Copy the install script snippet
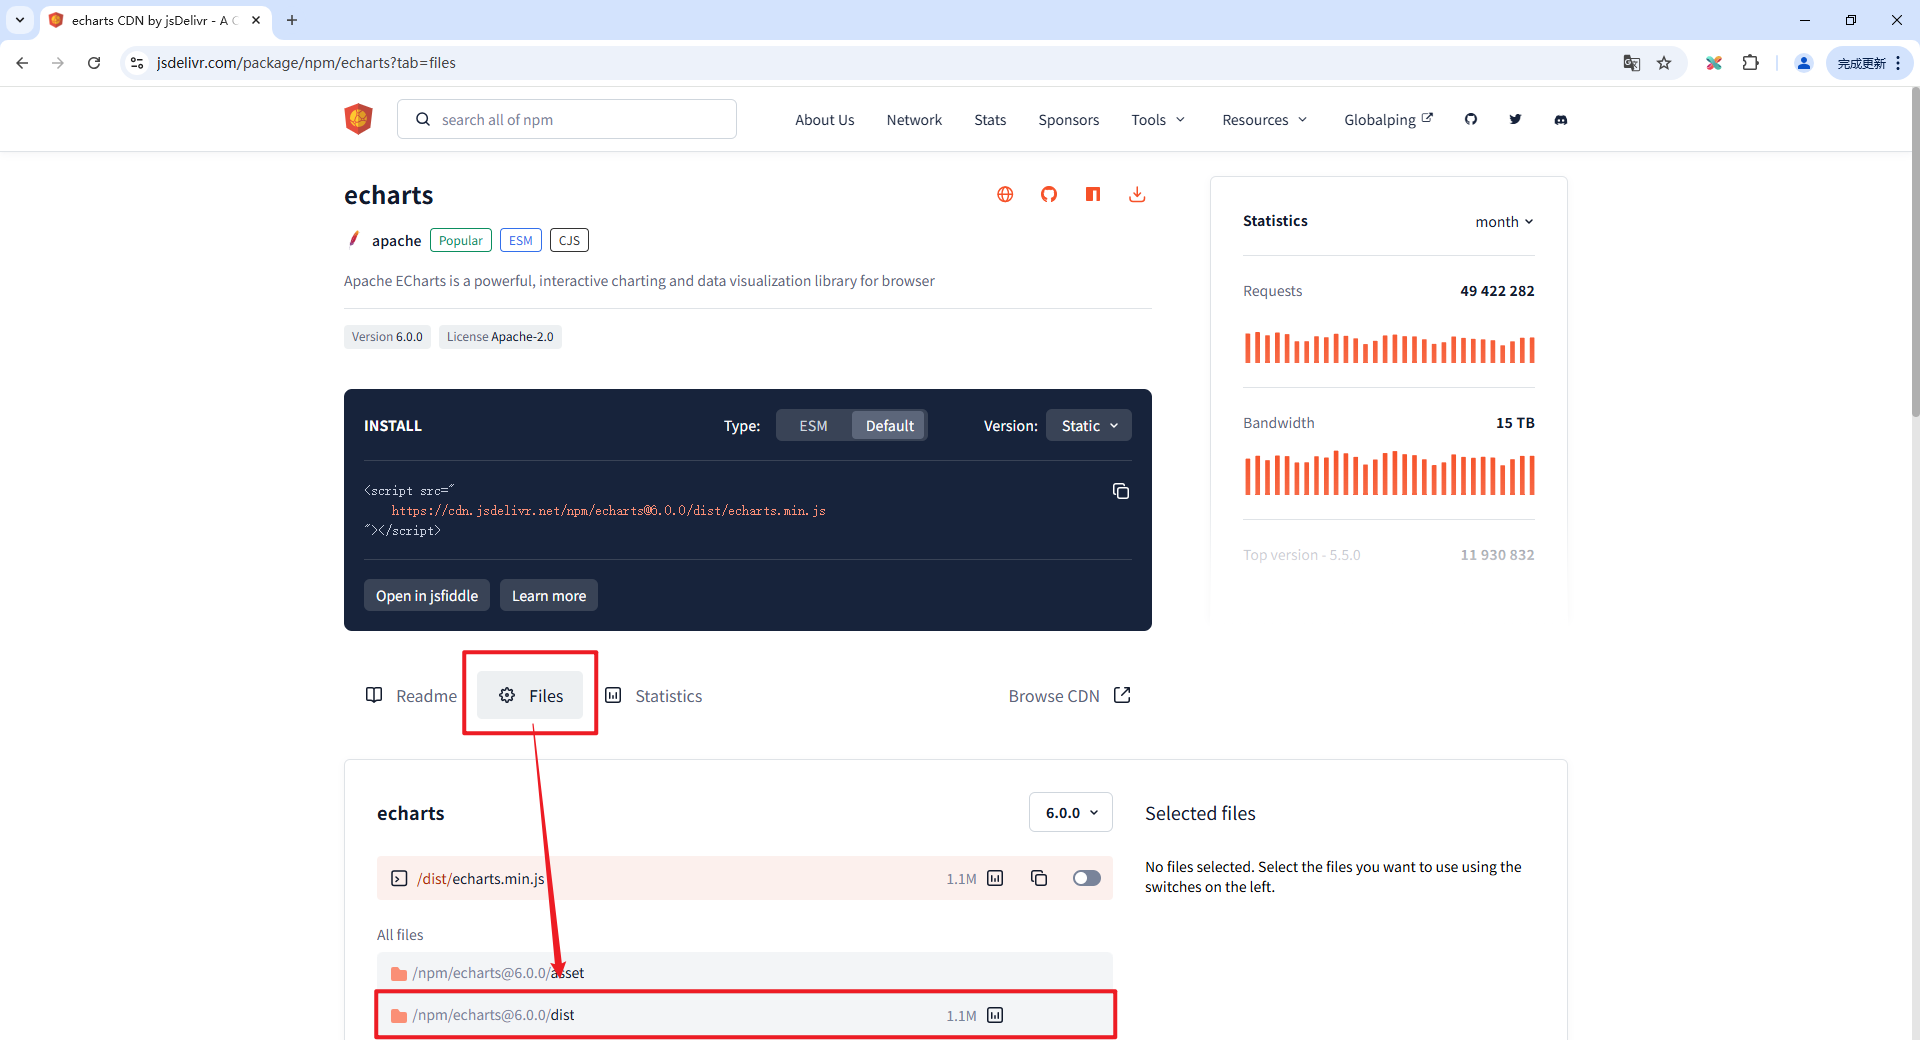This screenshot has height=1040, width=1920. click(1121, 490)
